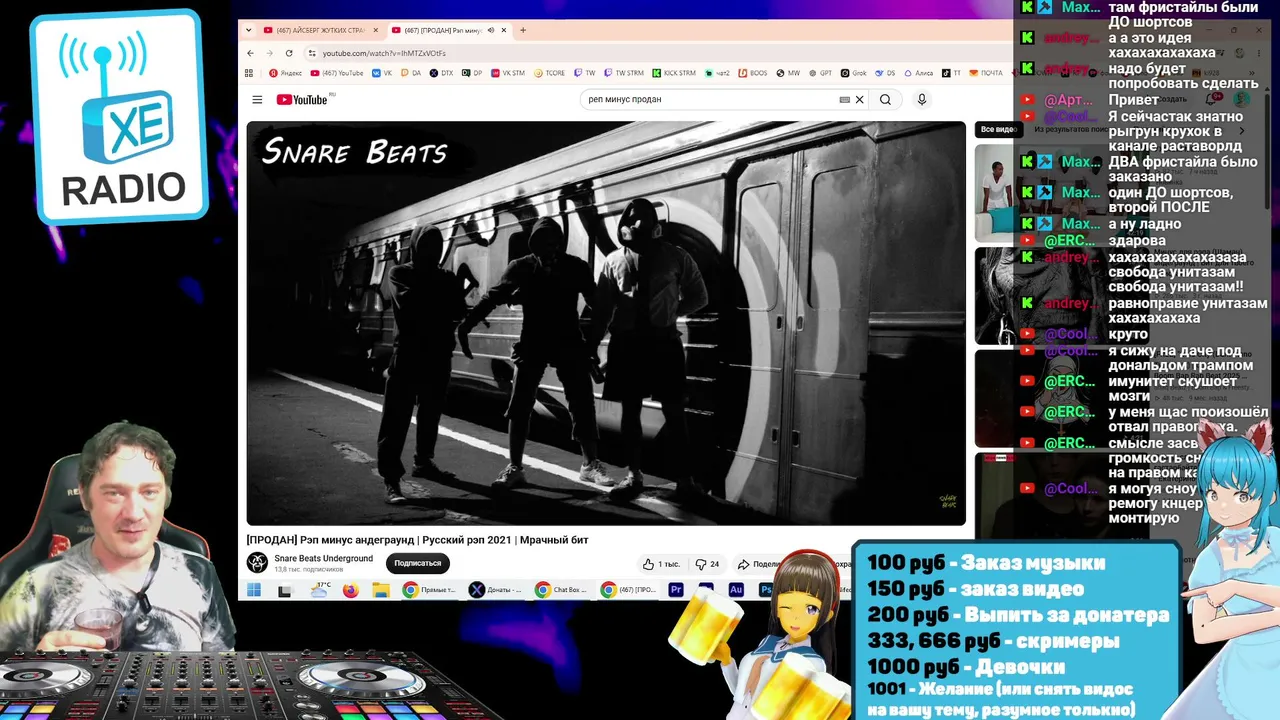View site information for youtube.com

[312, 53]
